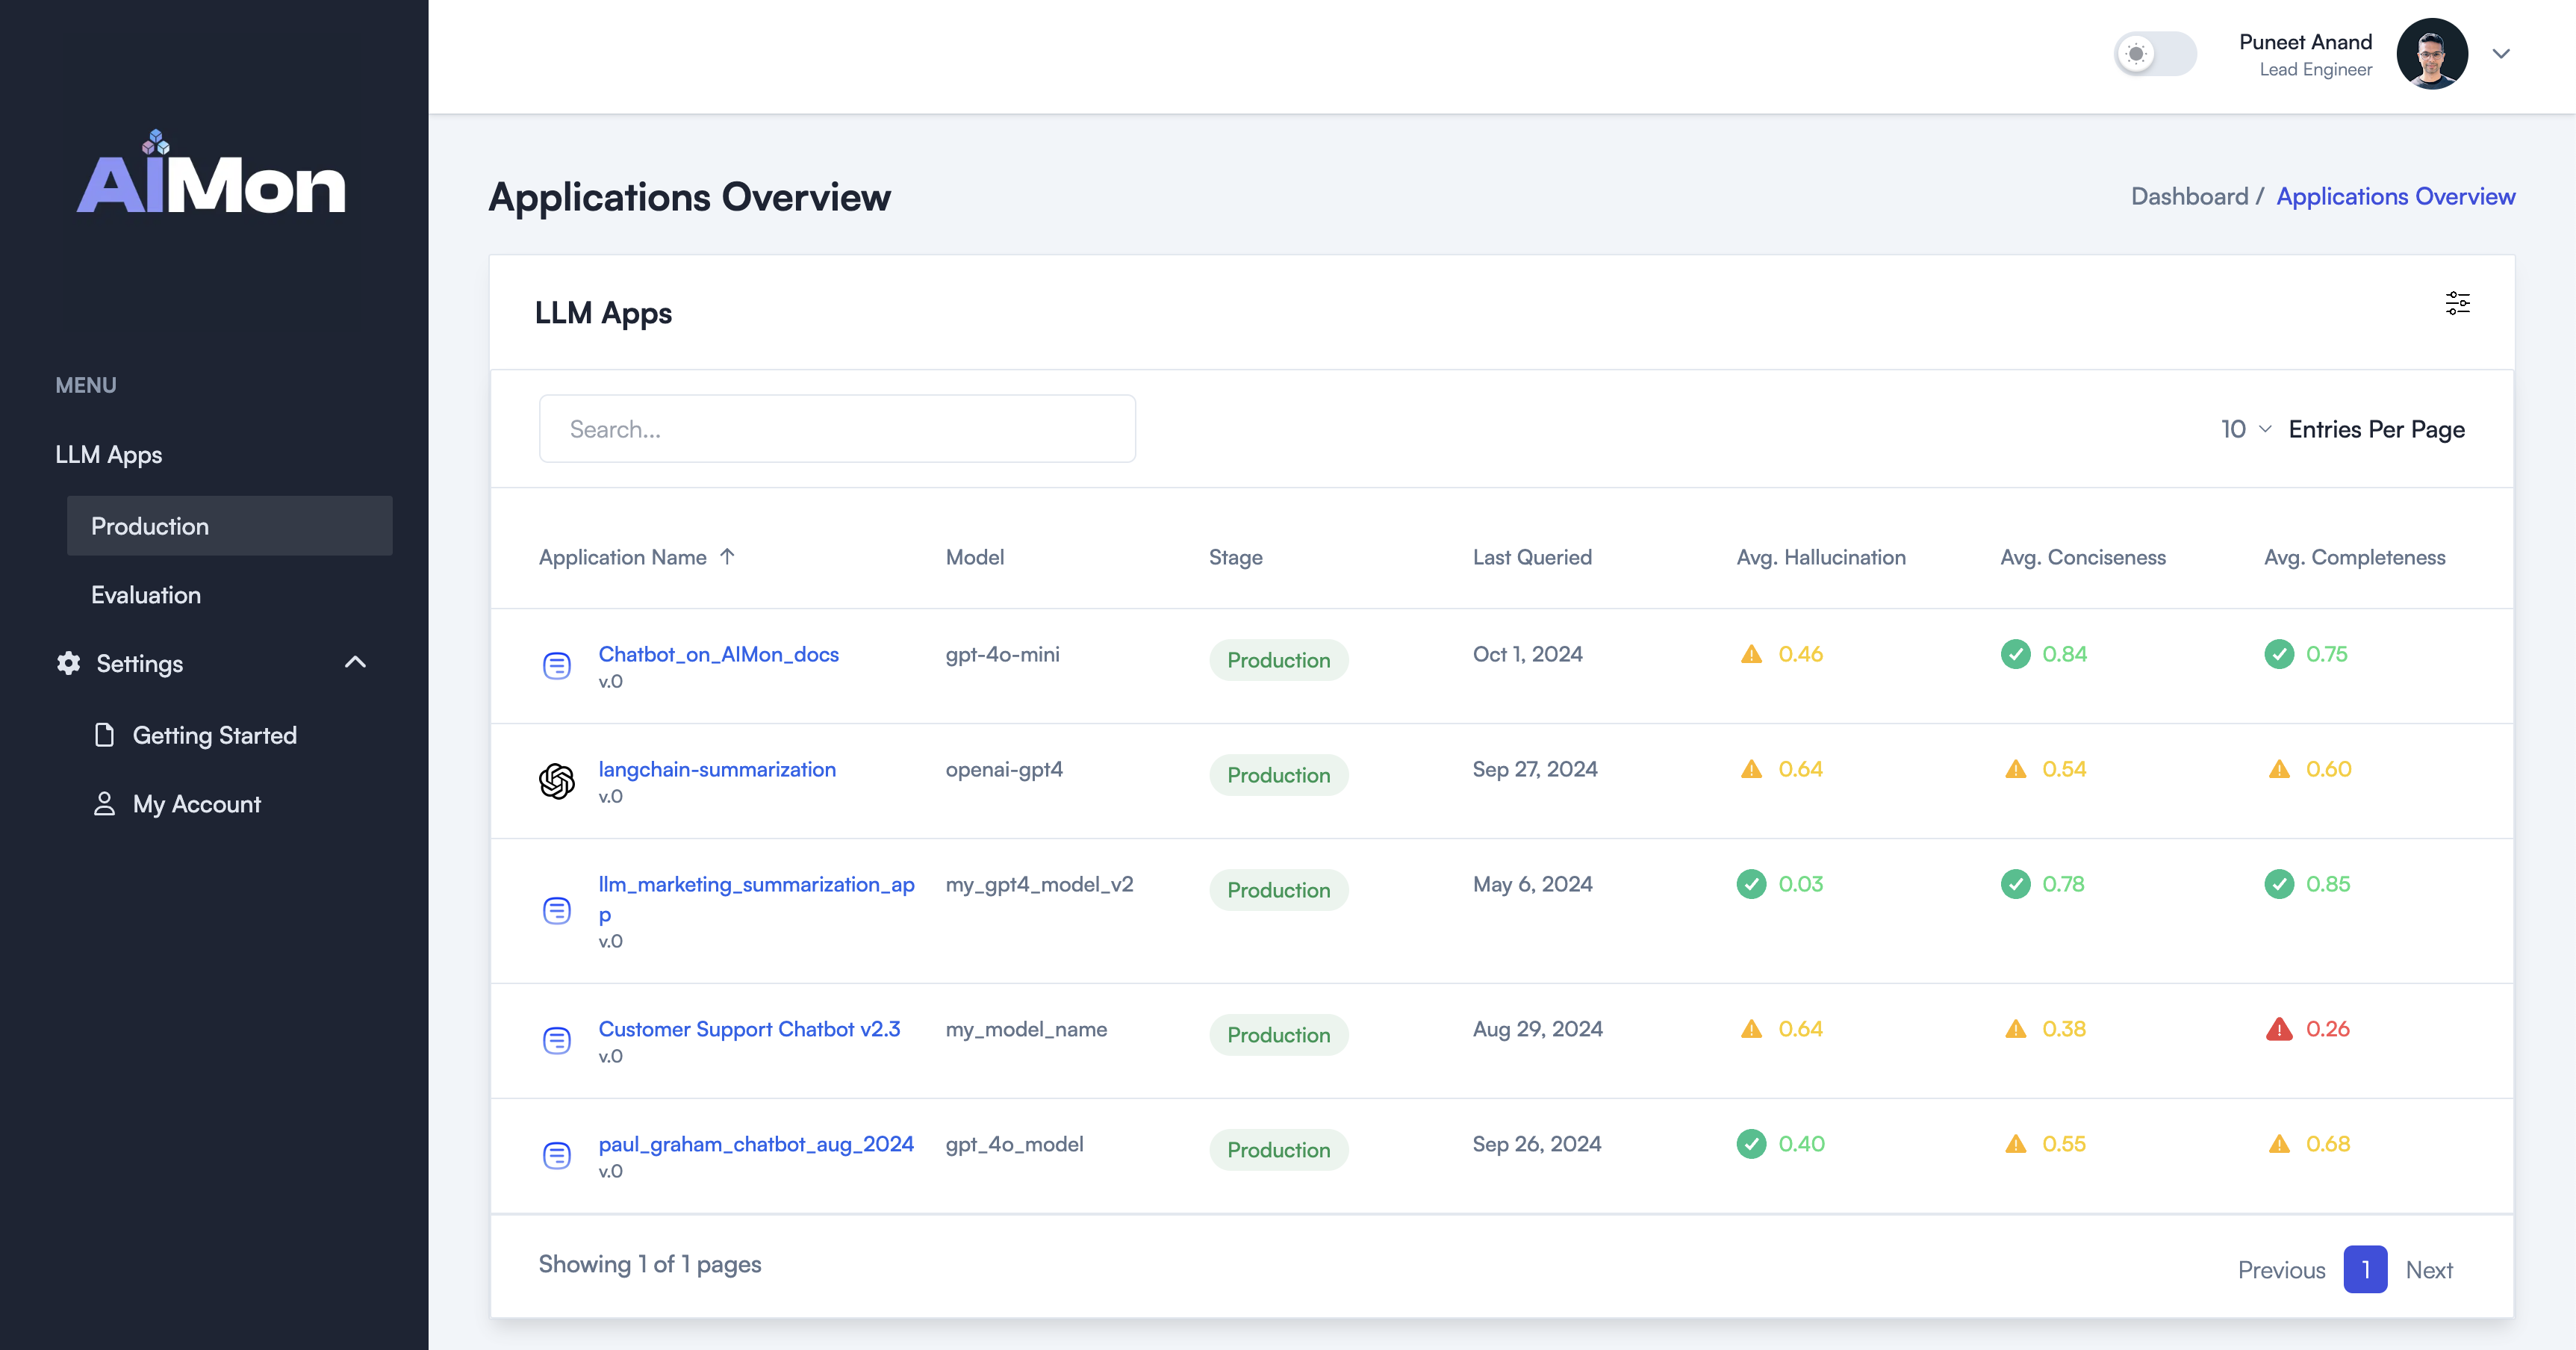Expand the user account dropdown arrow
The image size is (2576, 1350).
pyautogui.click(x=2501, y=54)
